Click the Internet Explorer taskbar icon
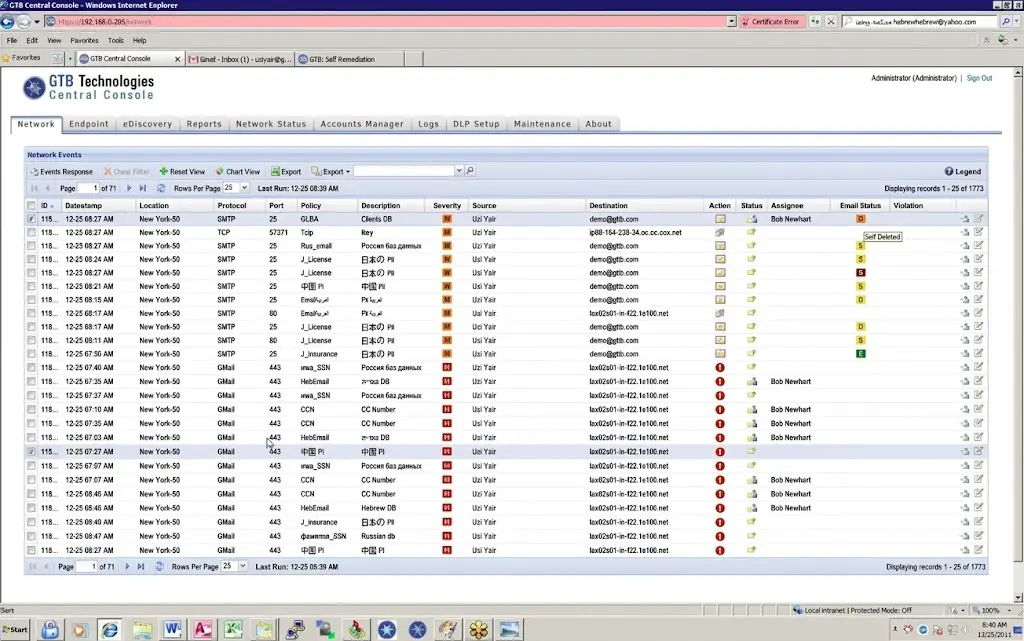 click(x=110, y=629)
